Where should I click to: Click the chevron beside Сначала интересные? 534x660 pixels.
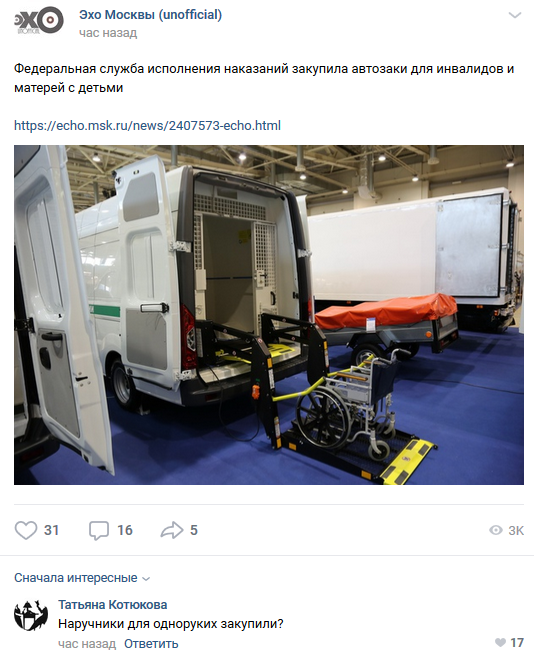point(146,579)
